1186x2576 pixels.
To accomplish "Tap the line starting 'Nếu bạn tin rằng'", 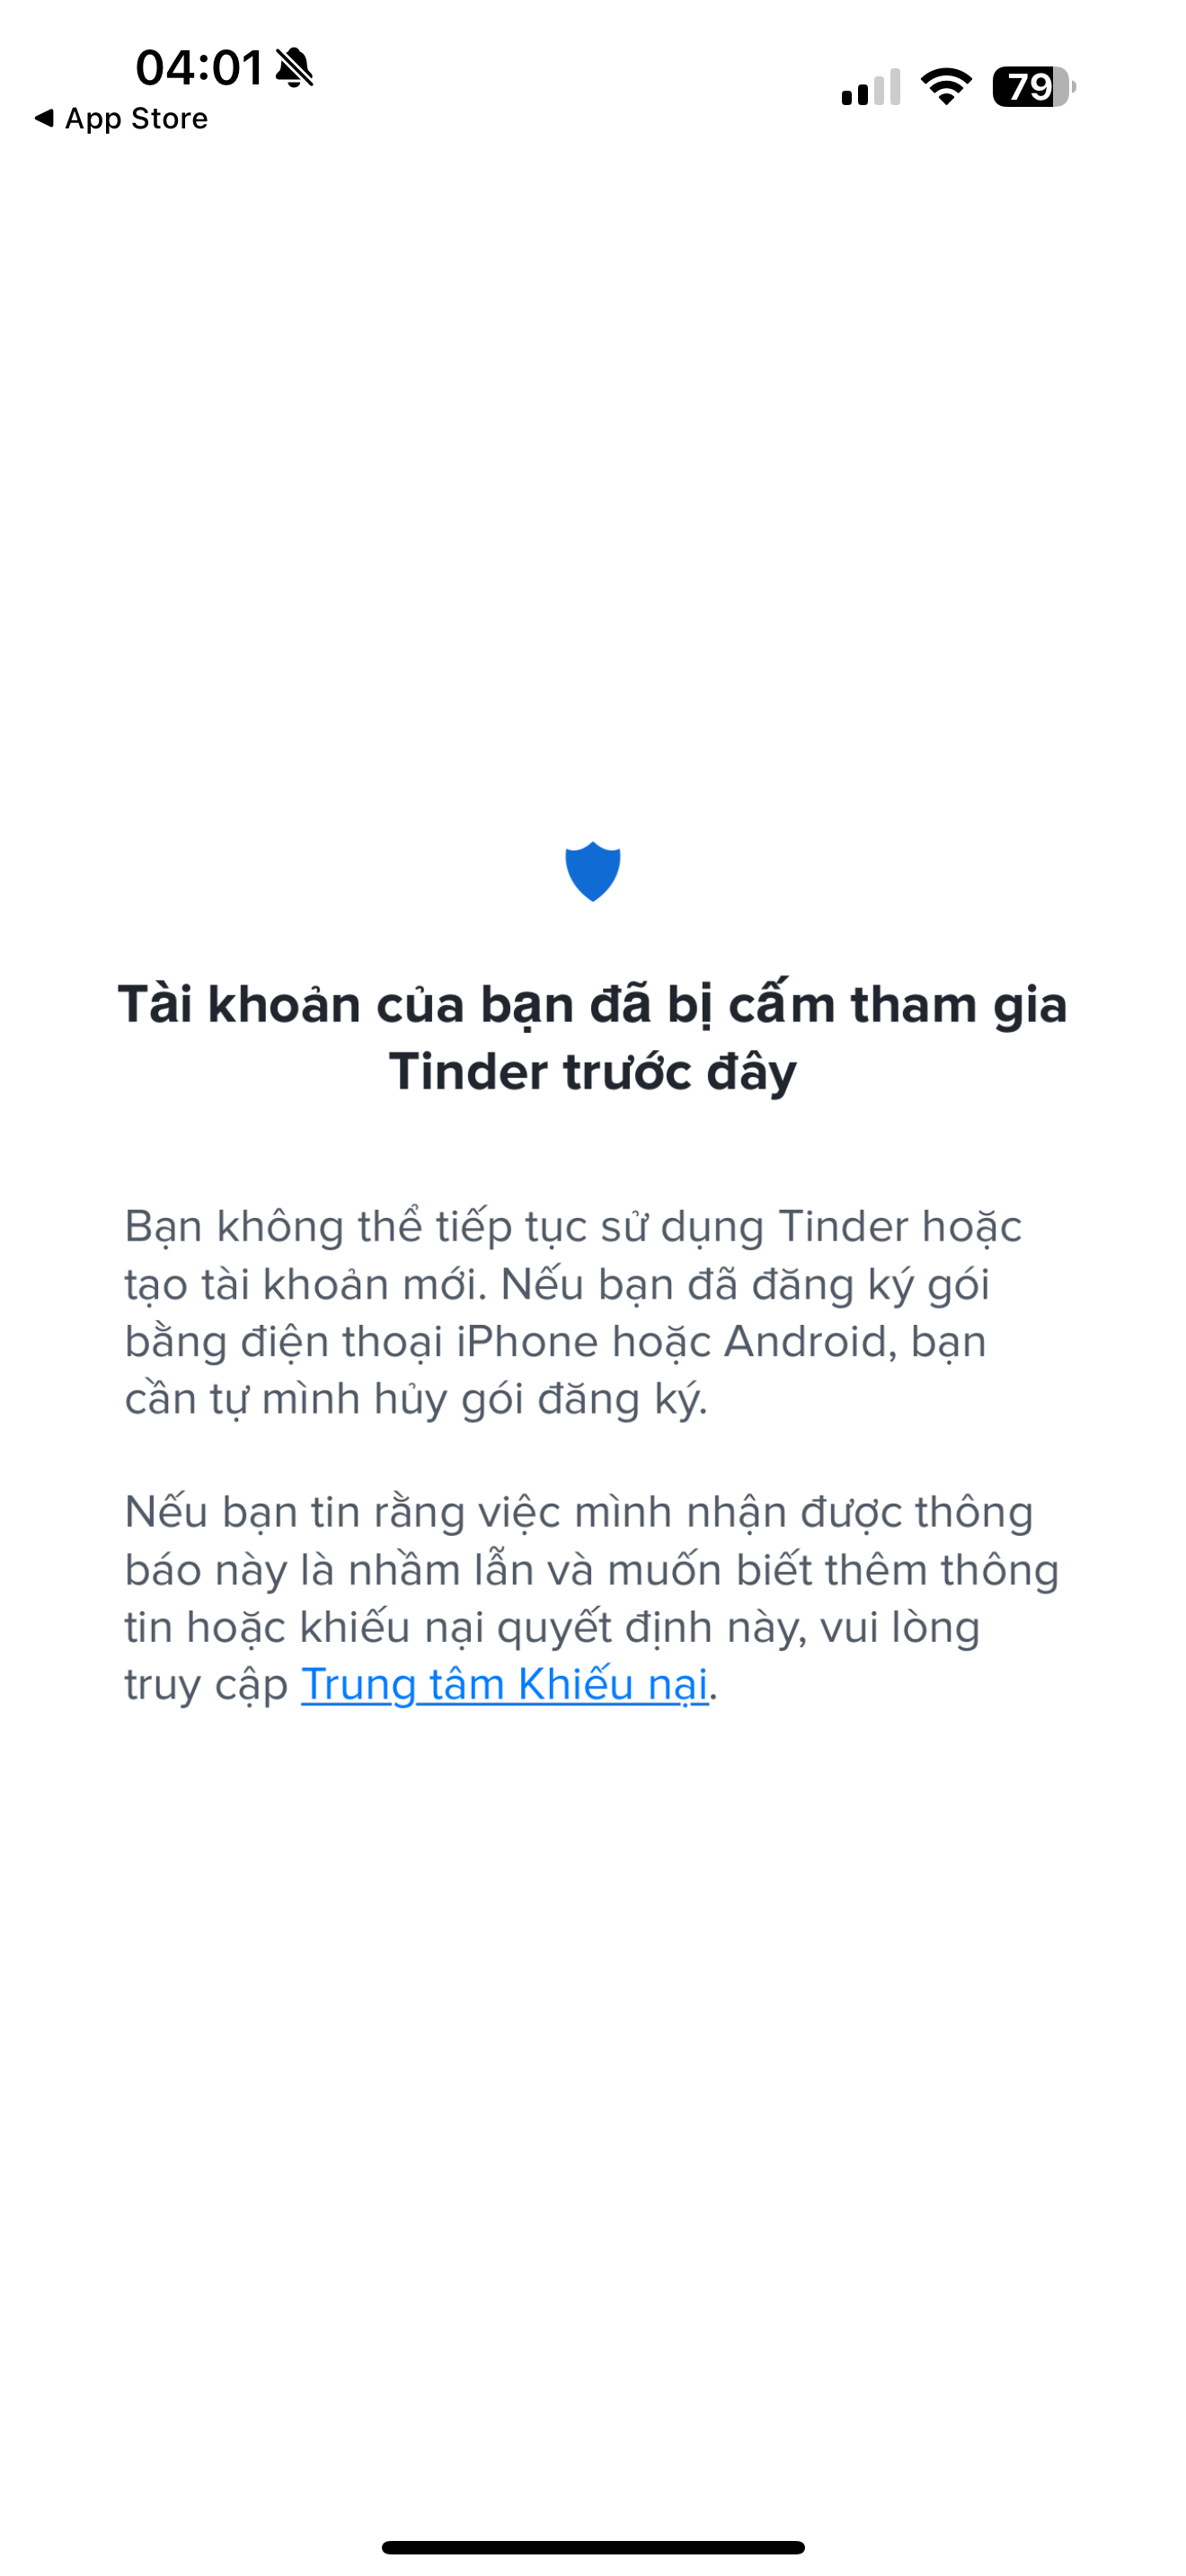I will click(x=579, y=1512).
